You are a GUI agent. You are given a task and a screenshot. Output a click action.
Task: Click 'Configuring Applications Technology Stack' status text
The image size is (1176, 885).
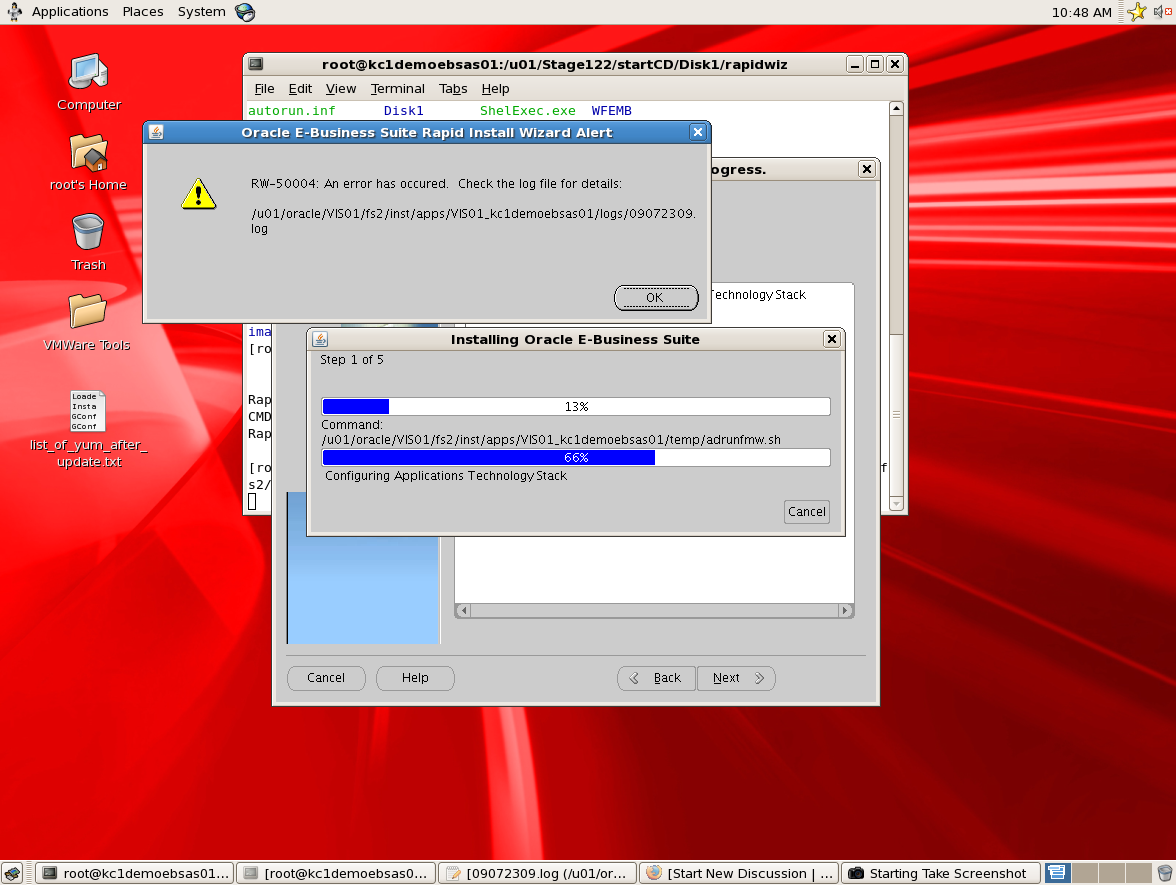[x=446, y=476]
